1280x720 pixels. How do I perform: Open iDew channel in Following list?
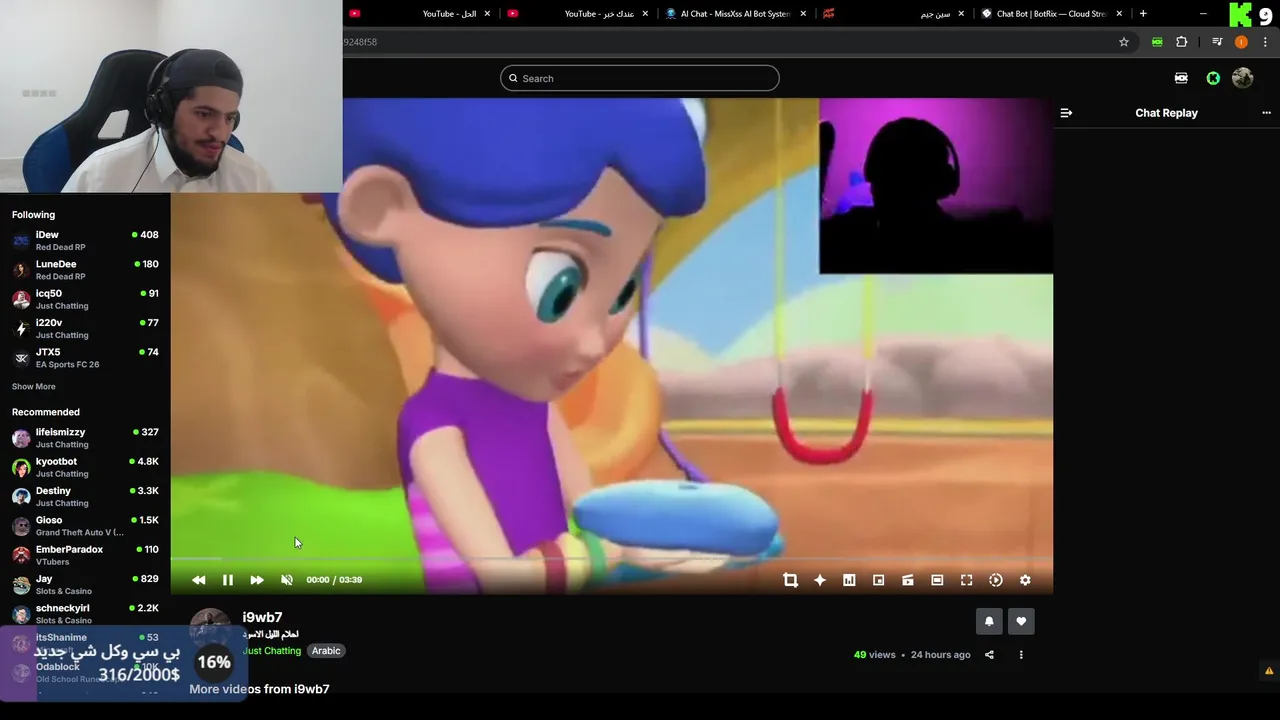click(85, 240)
